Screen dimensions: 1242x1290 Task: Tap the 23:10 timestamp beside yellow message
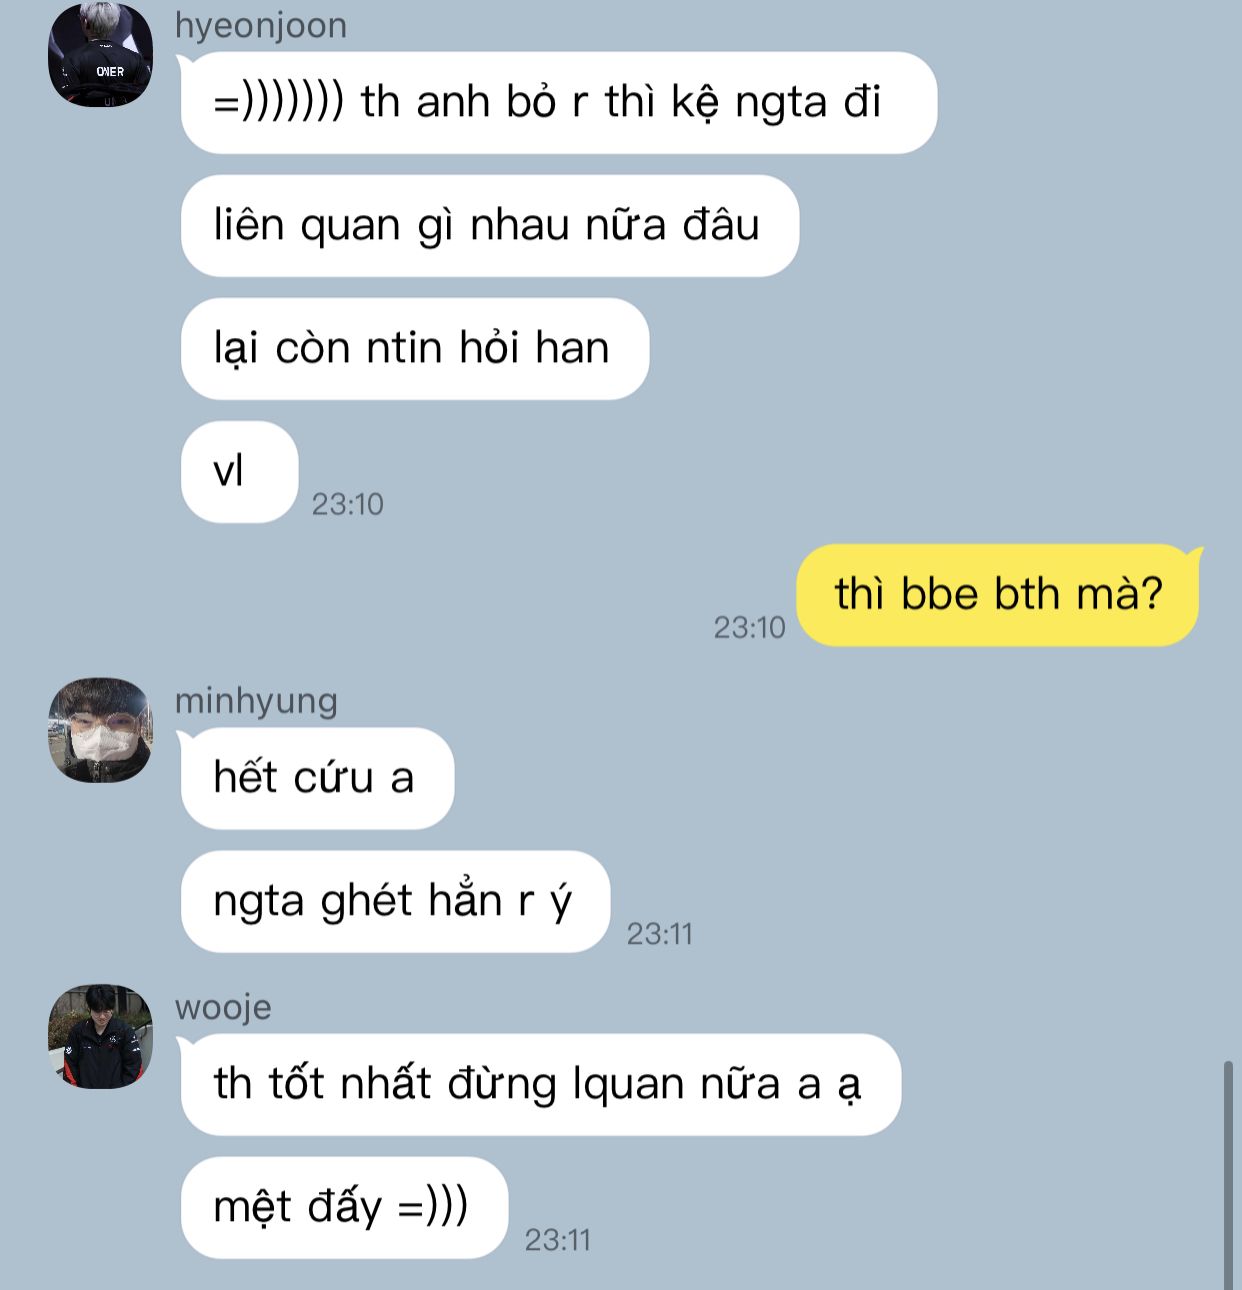click(x=749, y=627)
